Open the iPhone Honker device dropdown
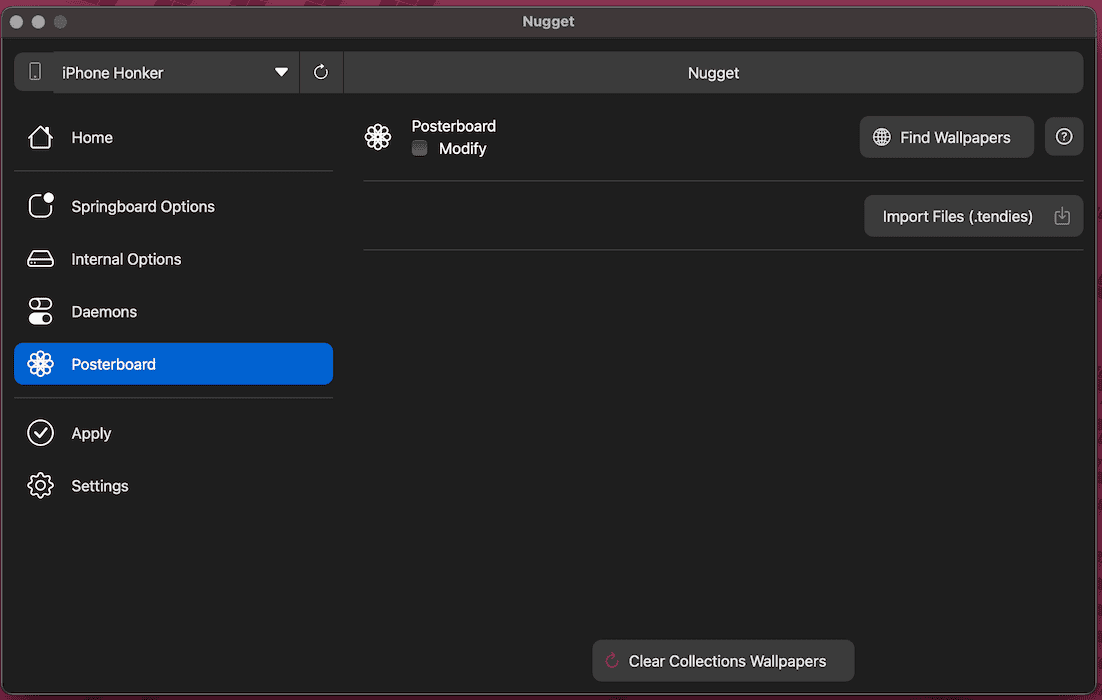Image resolution: width=1102 pixels, height=700 pixels. [160, 72]
